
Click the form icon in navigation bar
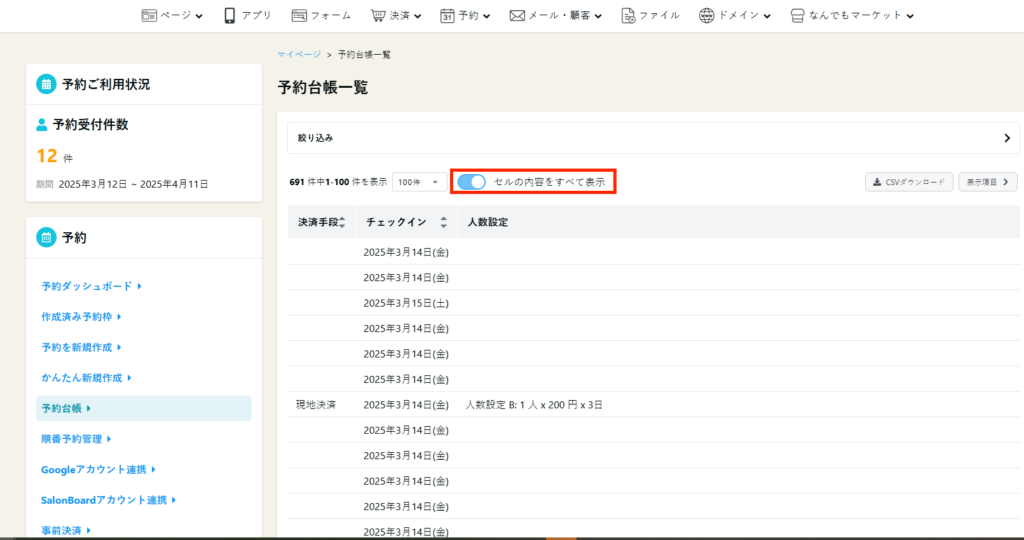click(x=299, y=15)
